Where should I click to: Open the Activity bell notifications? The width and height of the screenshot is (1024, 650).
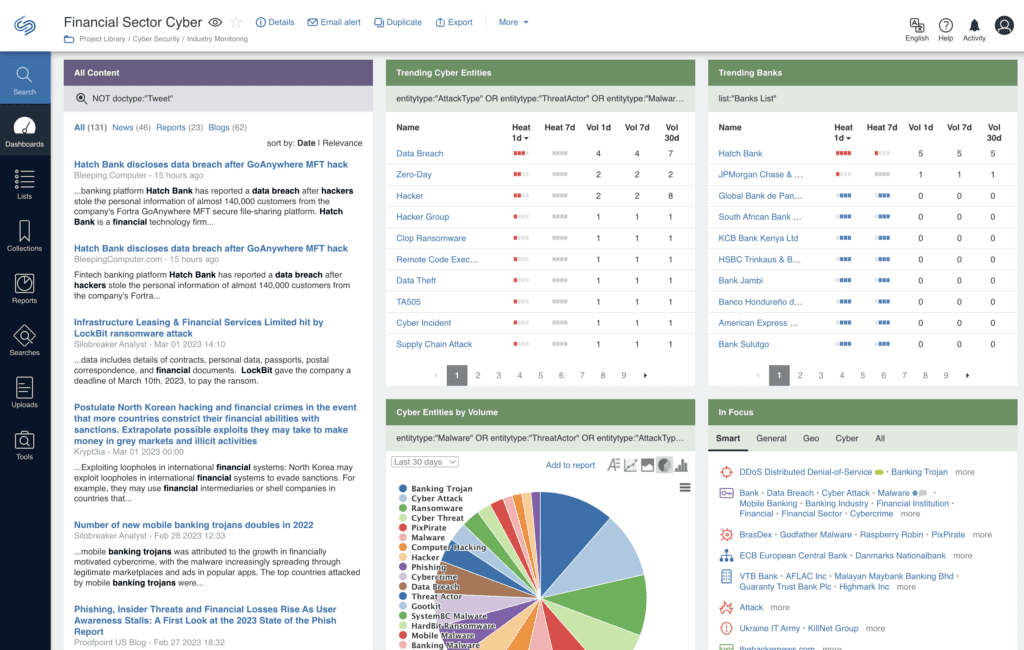tap(974, 29)
